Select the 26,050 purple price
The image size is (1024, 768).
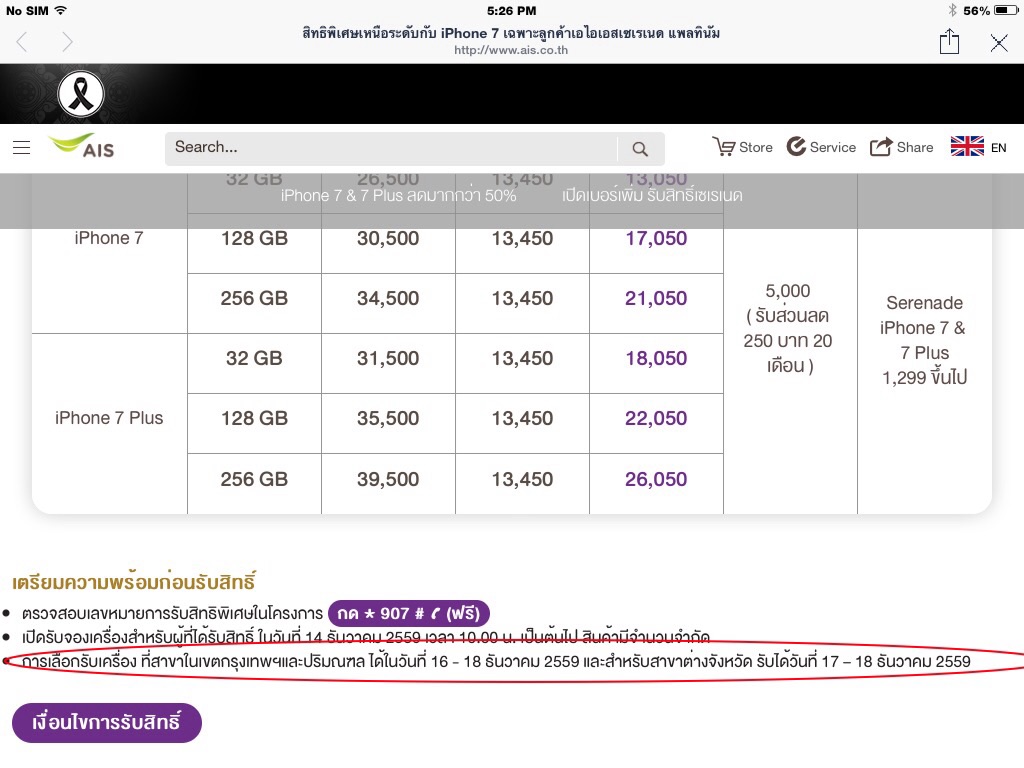[x=656, y=479]
